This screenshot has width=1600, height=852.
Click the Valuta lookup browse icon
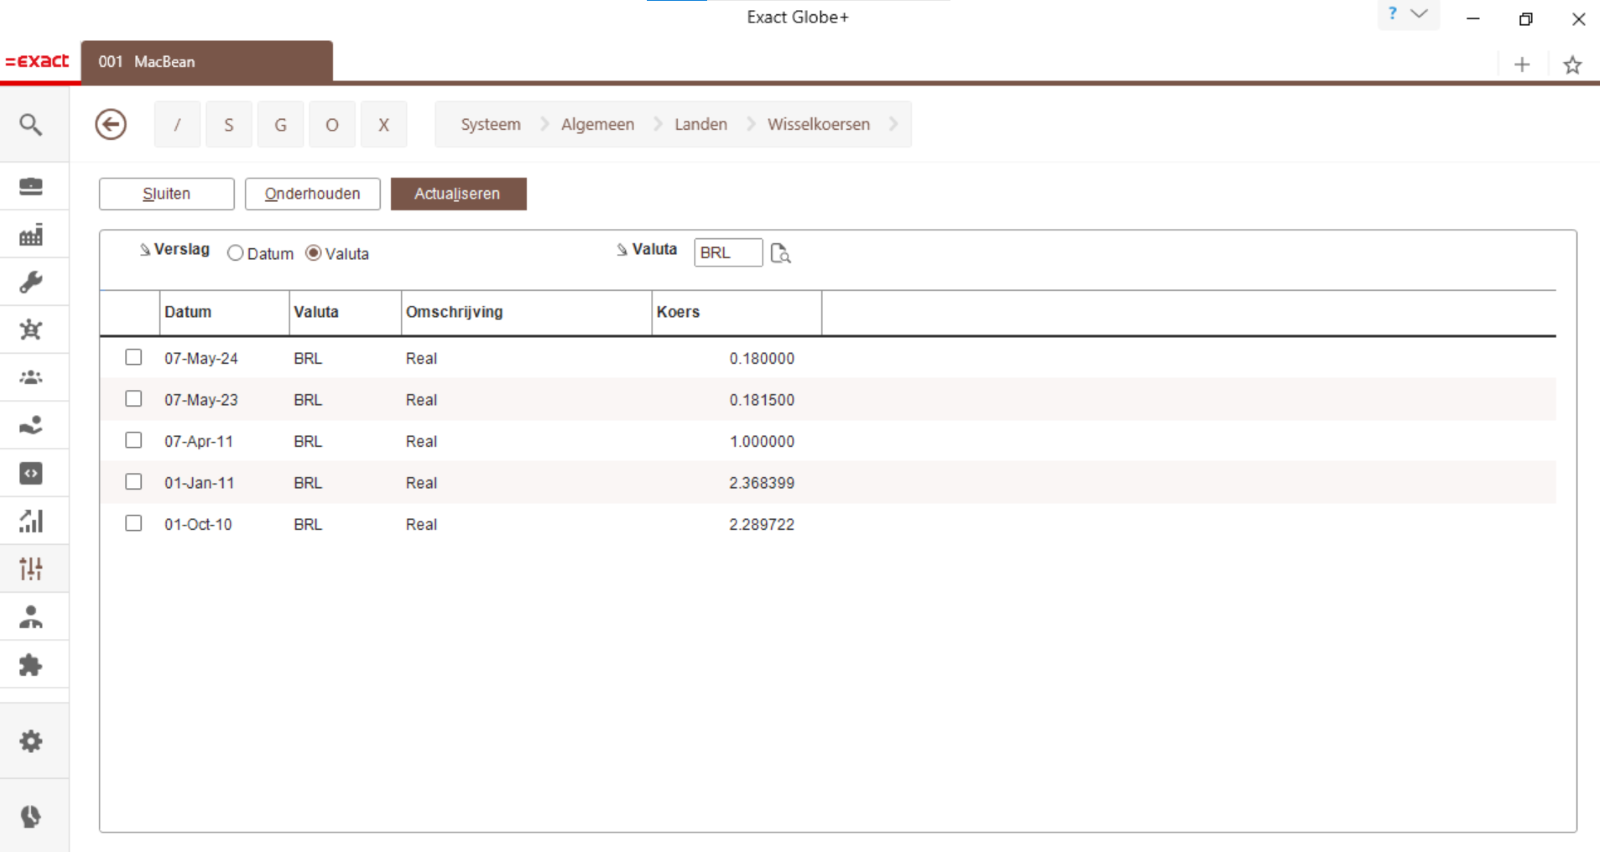(x=781, y=254)
